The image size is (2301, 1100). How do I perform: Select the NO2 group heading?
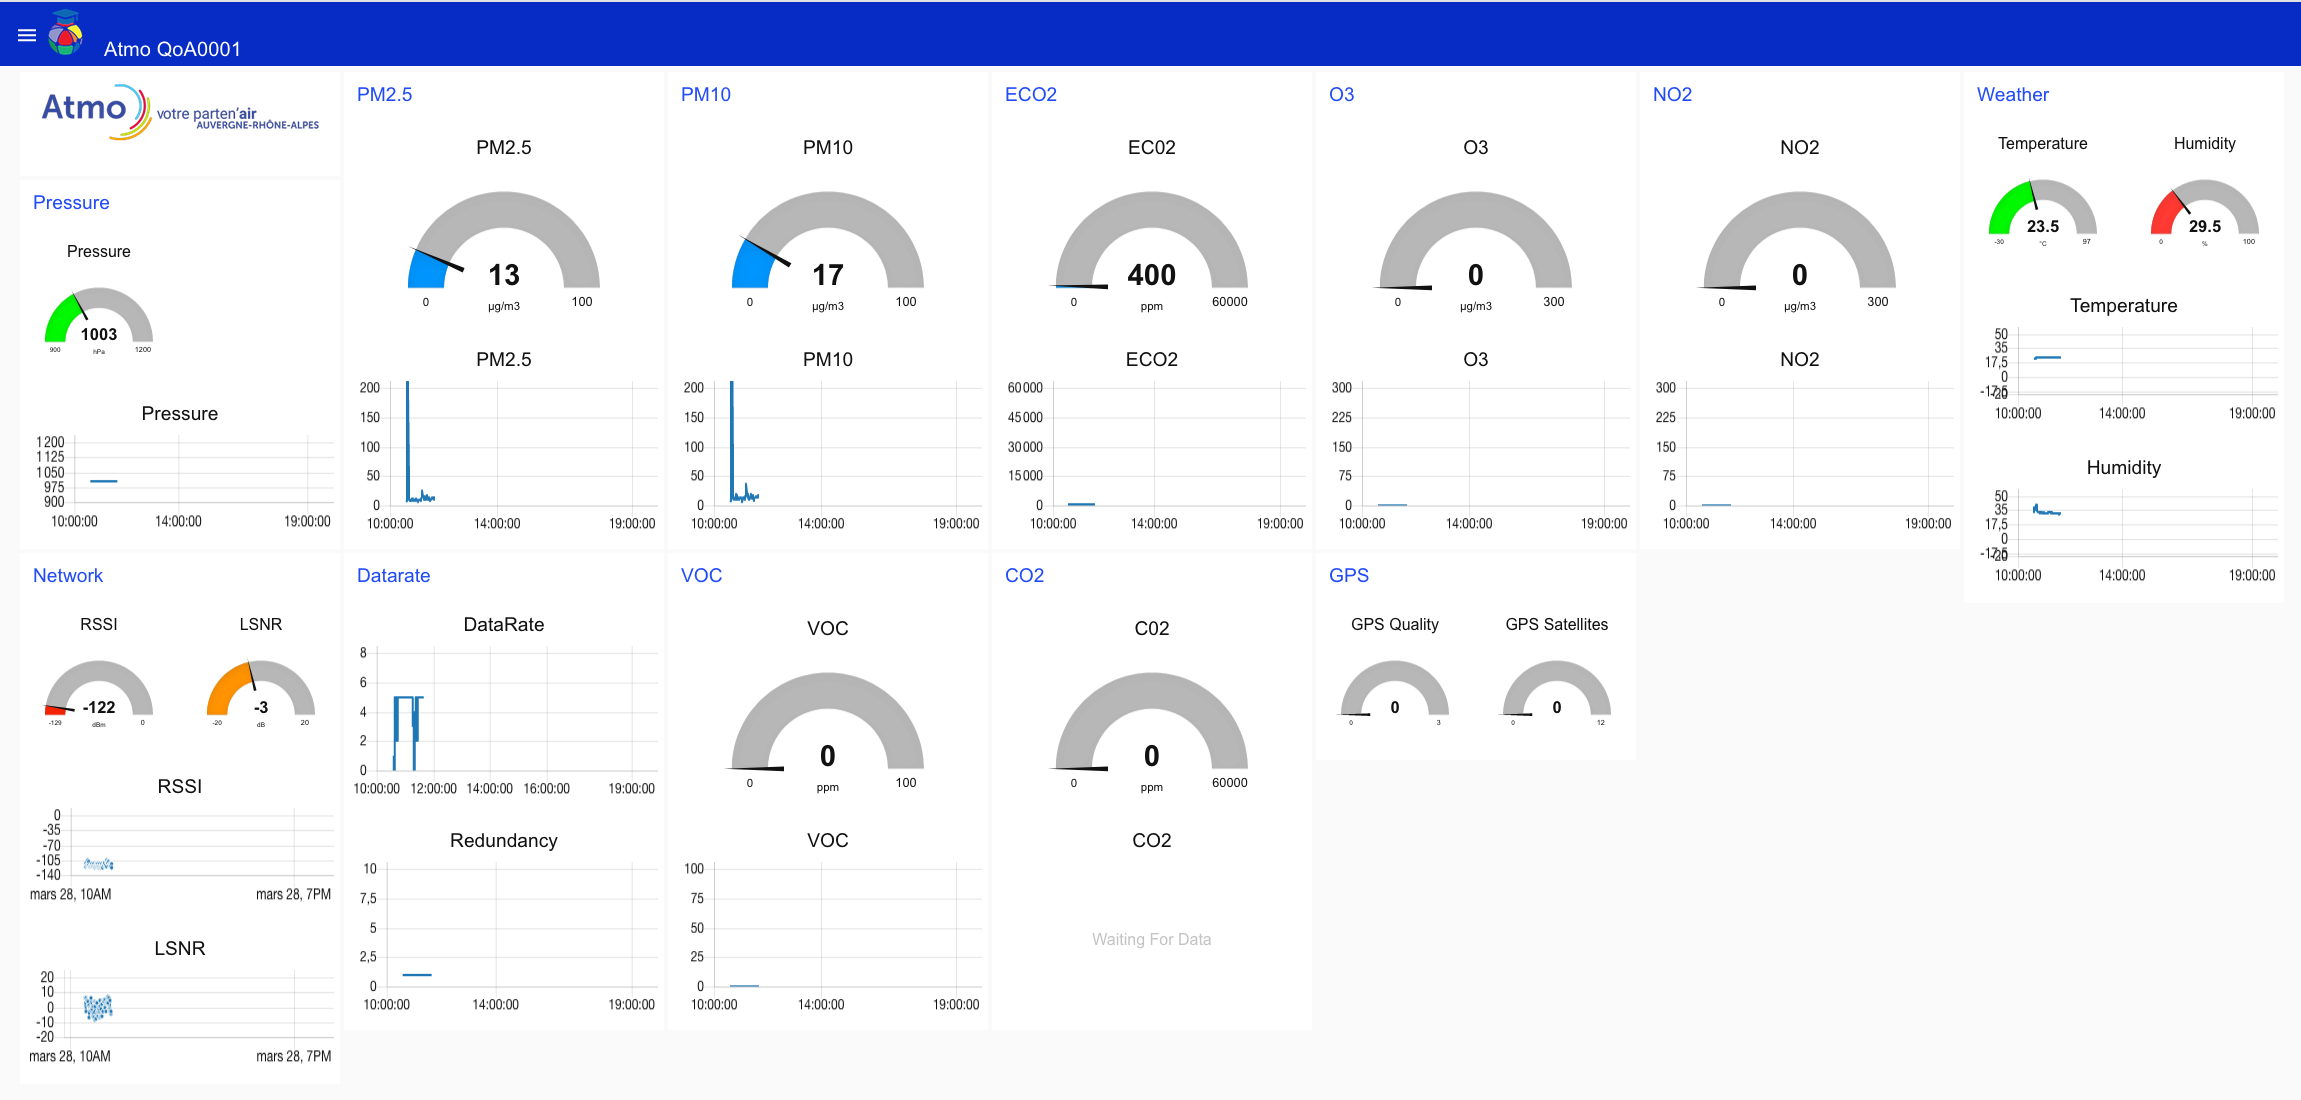1673,94
